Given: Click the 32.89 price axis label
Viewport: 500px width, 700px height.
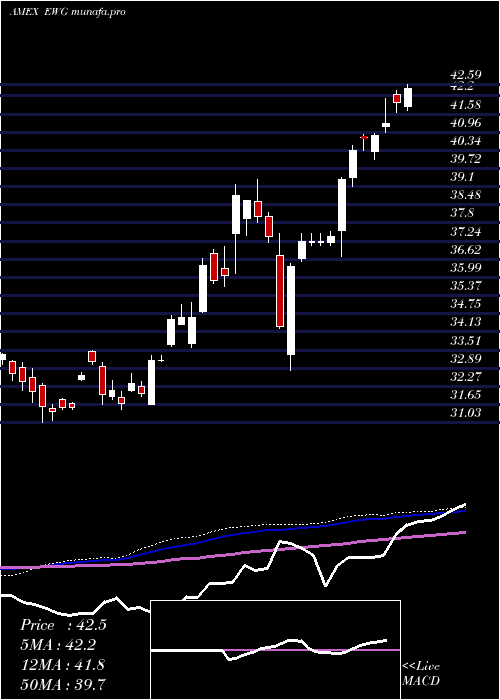Looking at the screenshot, I should tap(465, 359).
